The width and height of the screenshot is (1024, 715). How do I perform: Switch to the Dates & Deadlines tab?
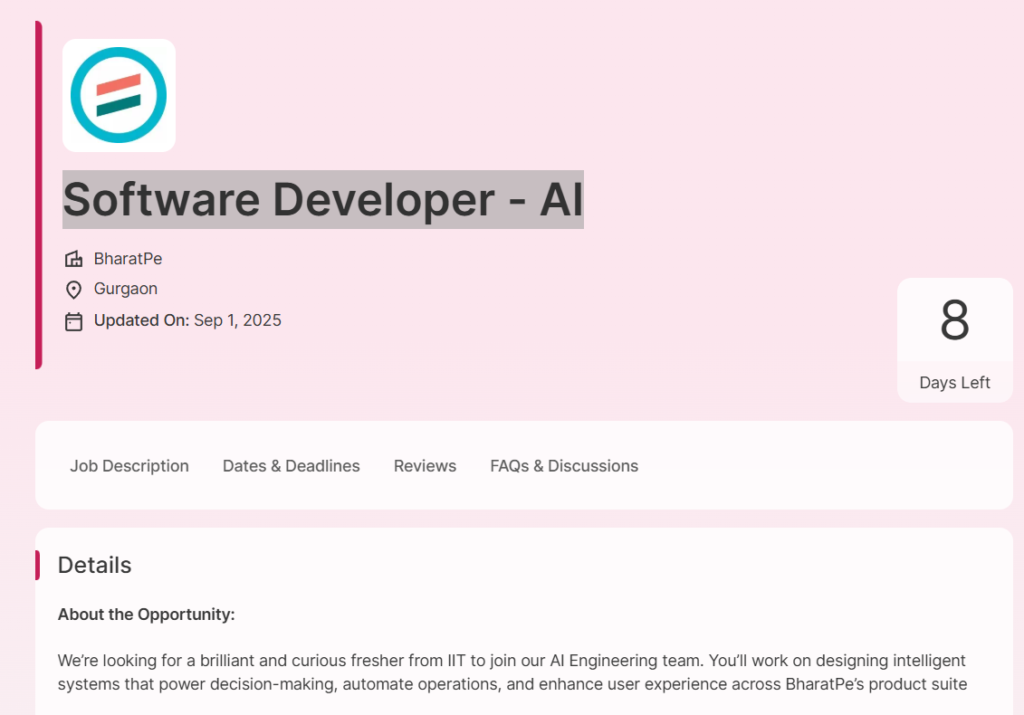click(x=291, y=466)
